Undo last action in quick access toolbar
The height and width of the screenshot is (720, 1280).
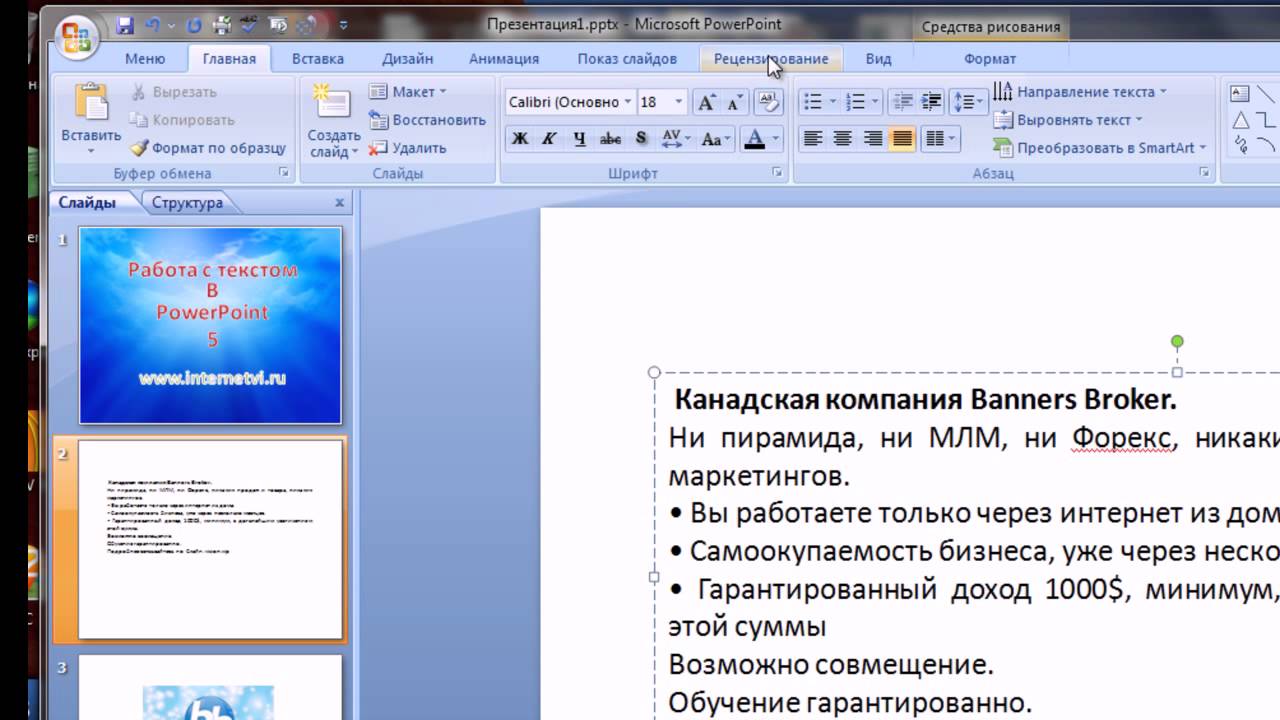(153, 24)
